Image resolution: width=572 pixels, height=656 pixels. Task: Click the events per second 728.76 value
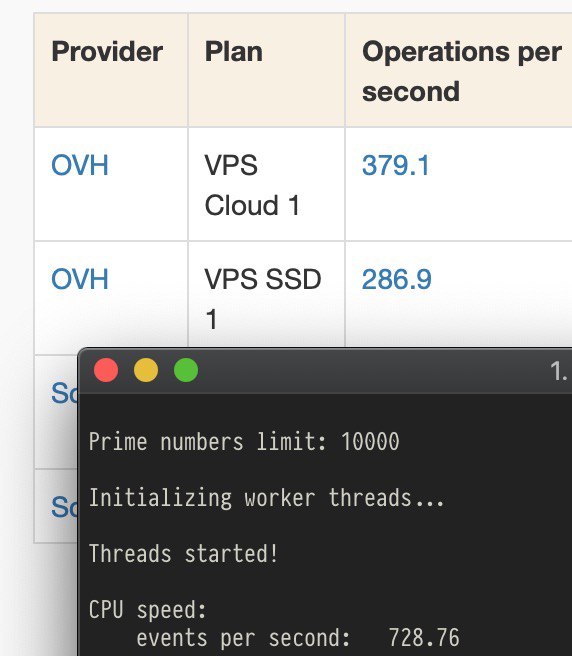click(424, 638)
